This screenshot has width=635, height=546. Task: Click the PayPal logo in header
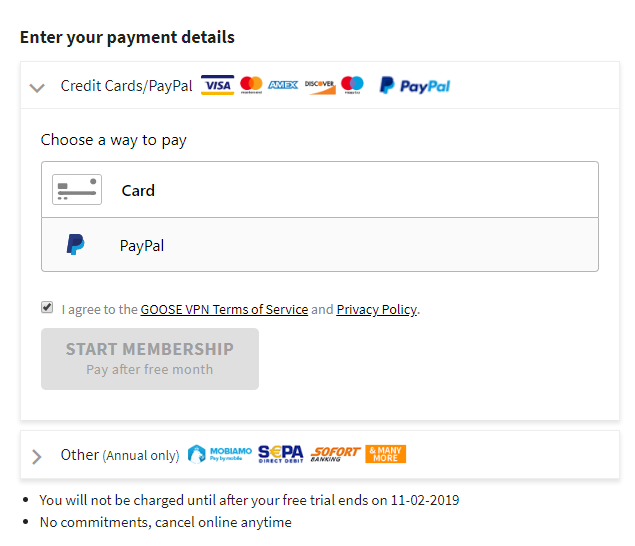(415, 85)
